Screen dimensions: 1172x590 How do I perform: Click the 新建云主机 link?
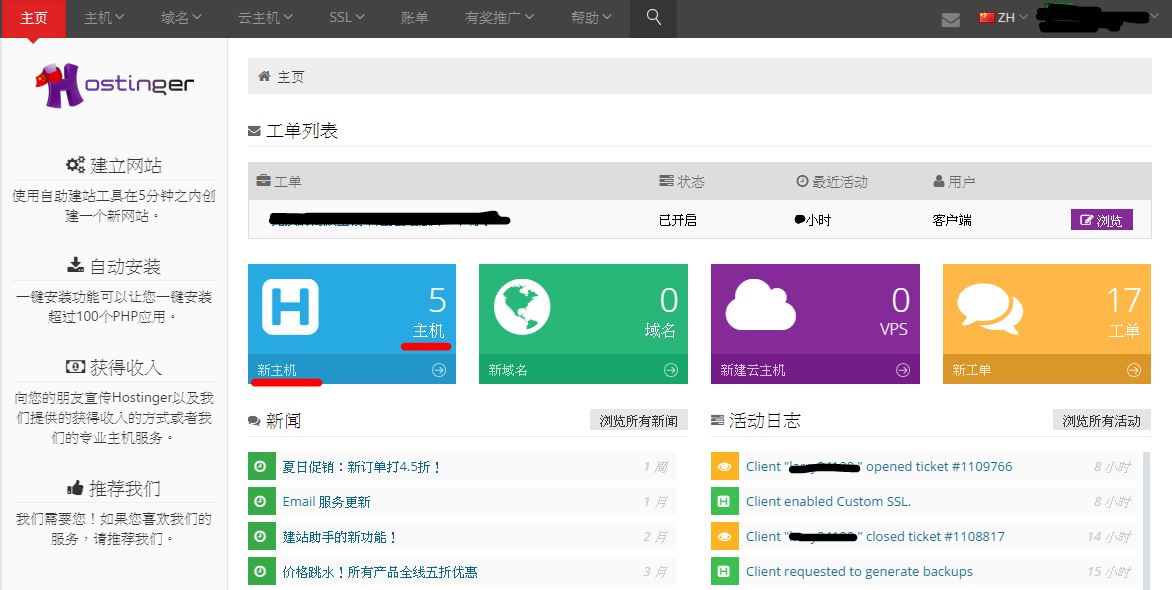[x=753, y=370]
